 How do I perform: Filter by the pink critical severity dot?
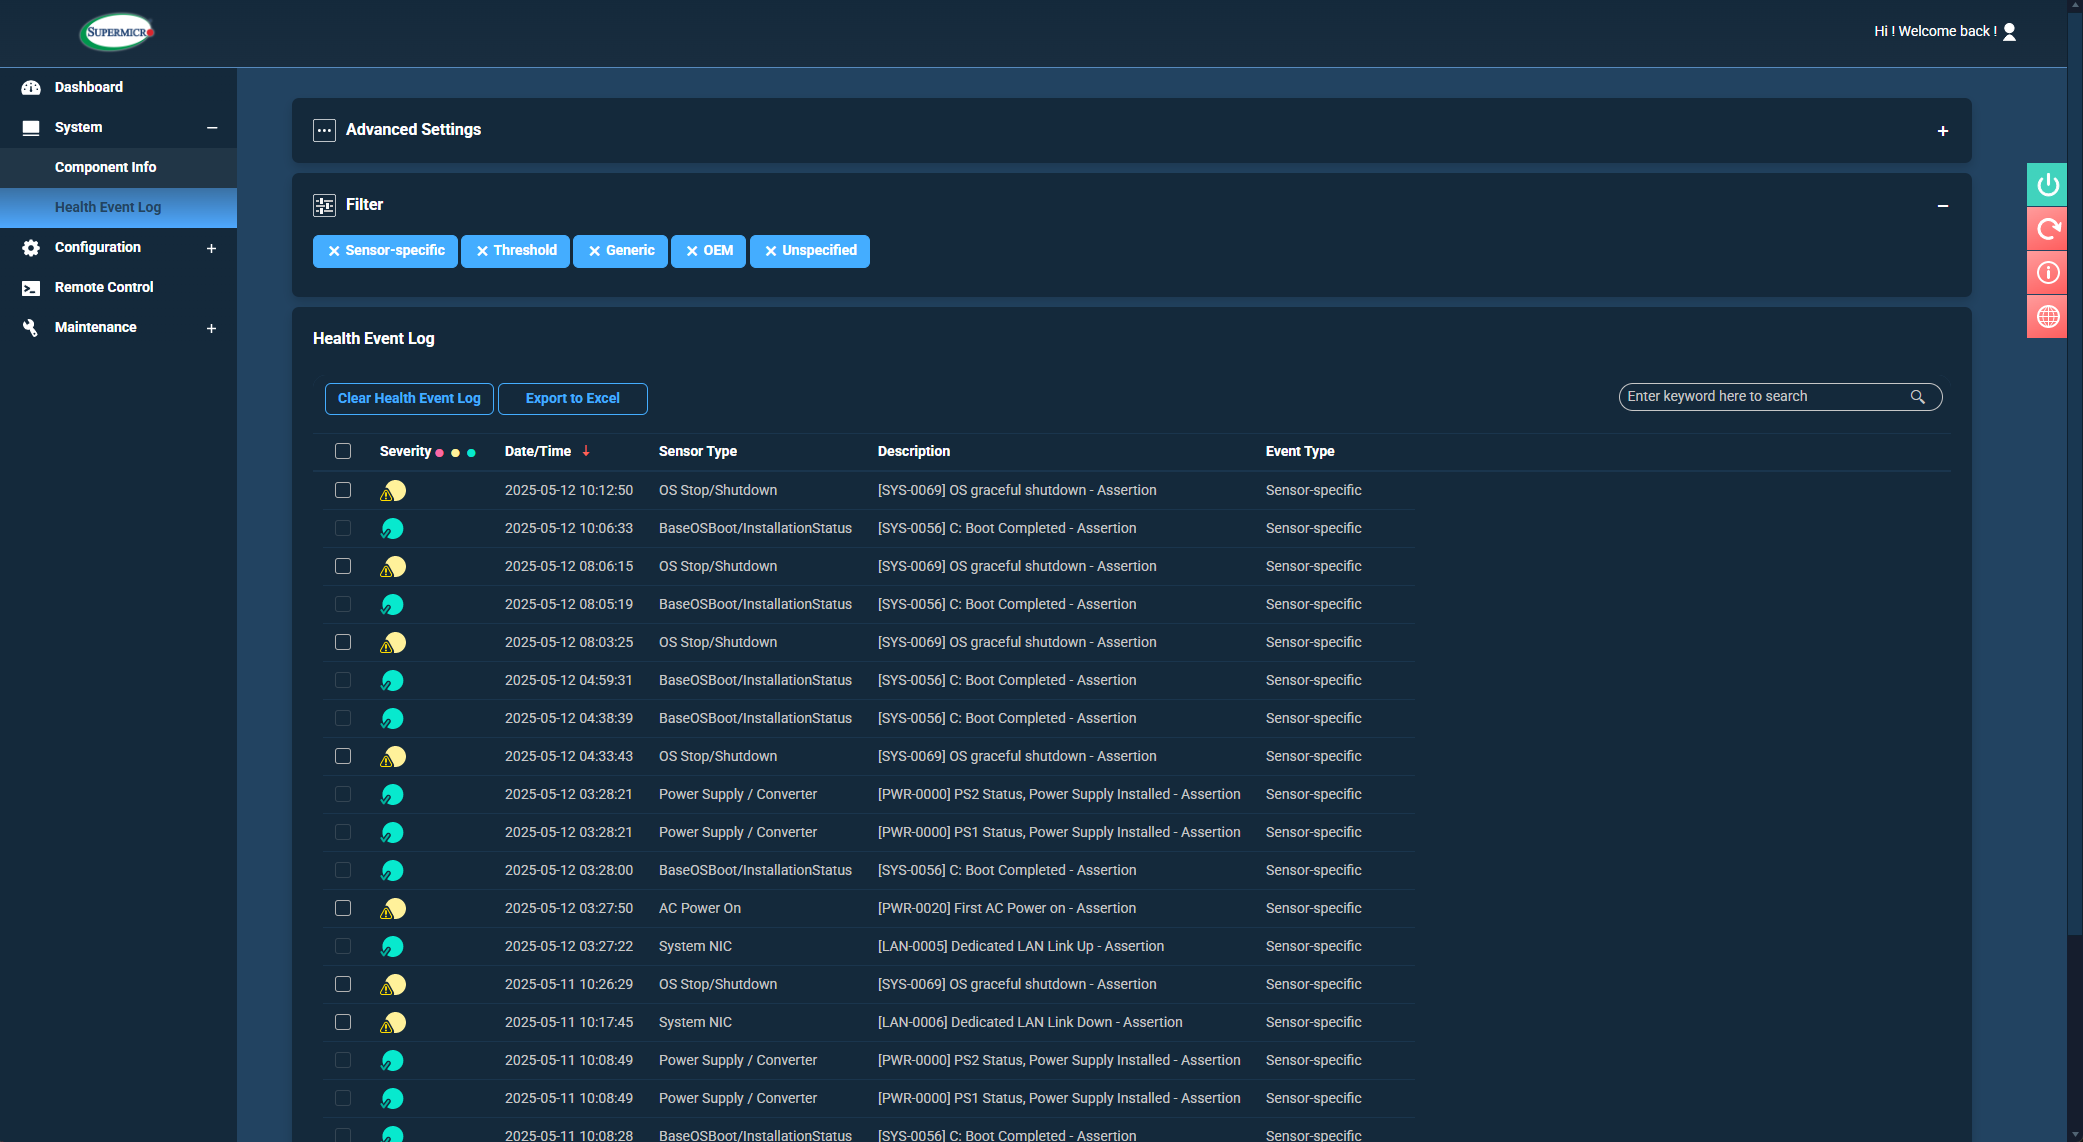[440, 453]
